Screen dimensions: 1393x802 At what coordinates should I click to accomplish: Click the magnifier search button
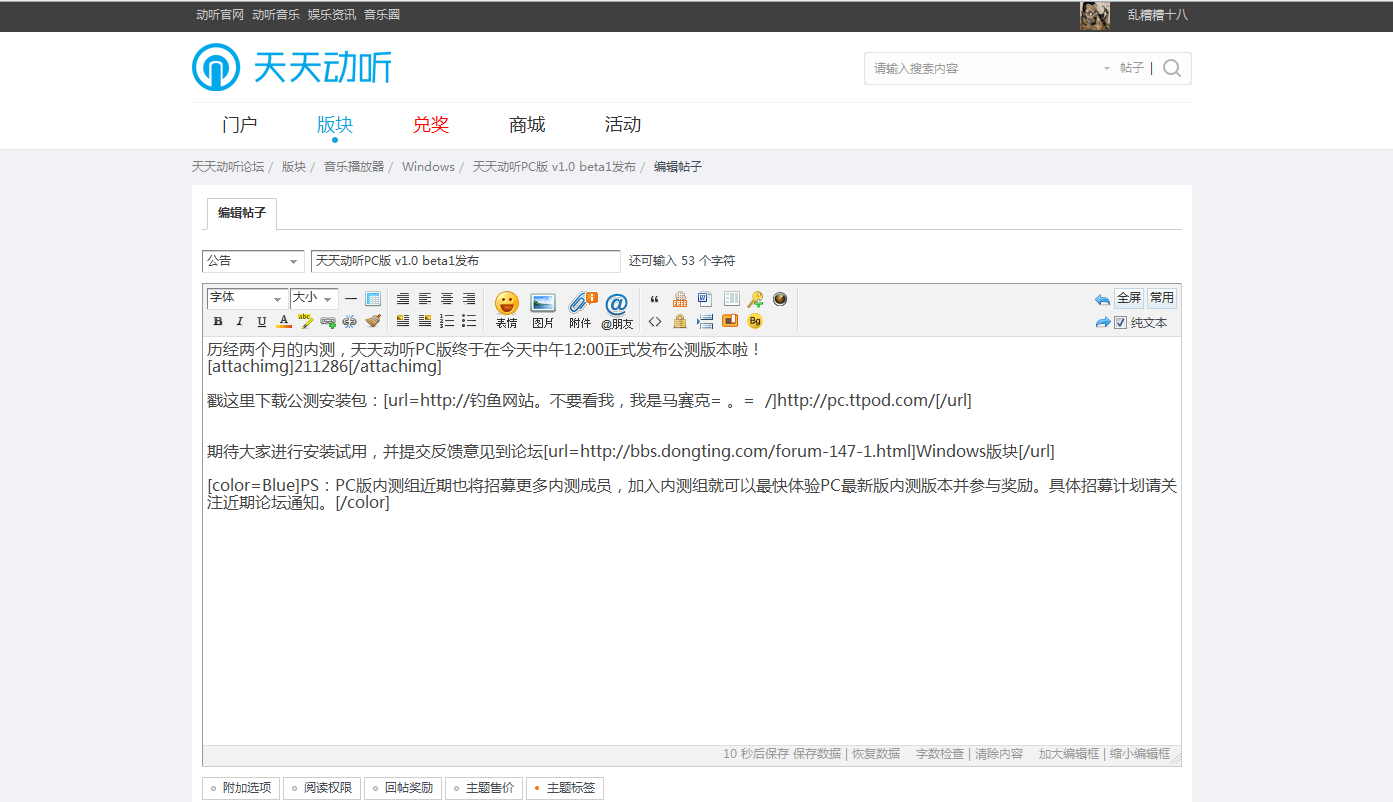coord(1172,68)
